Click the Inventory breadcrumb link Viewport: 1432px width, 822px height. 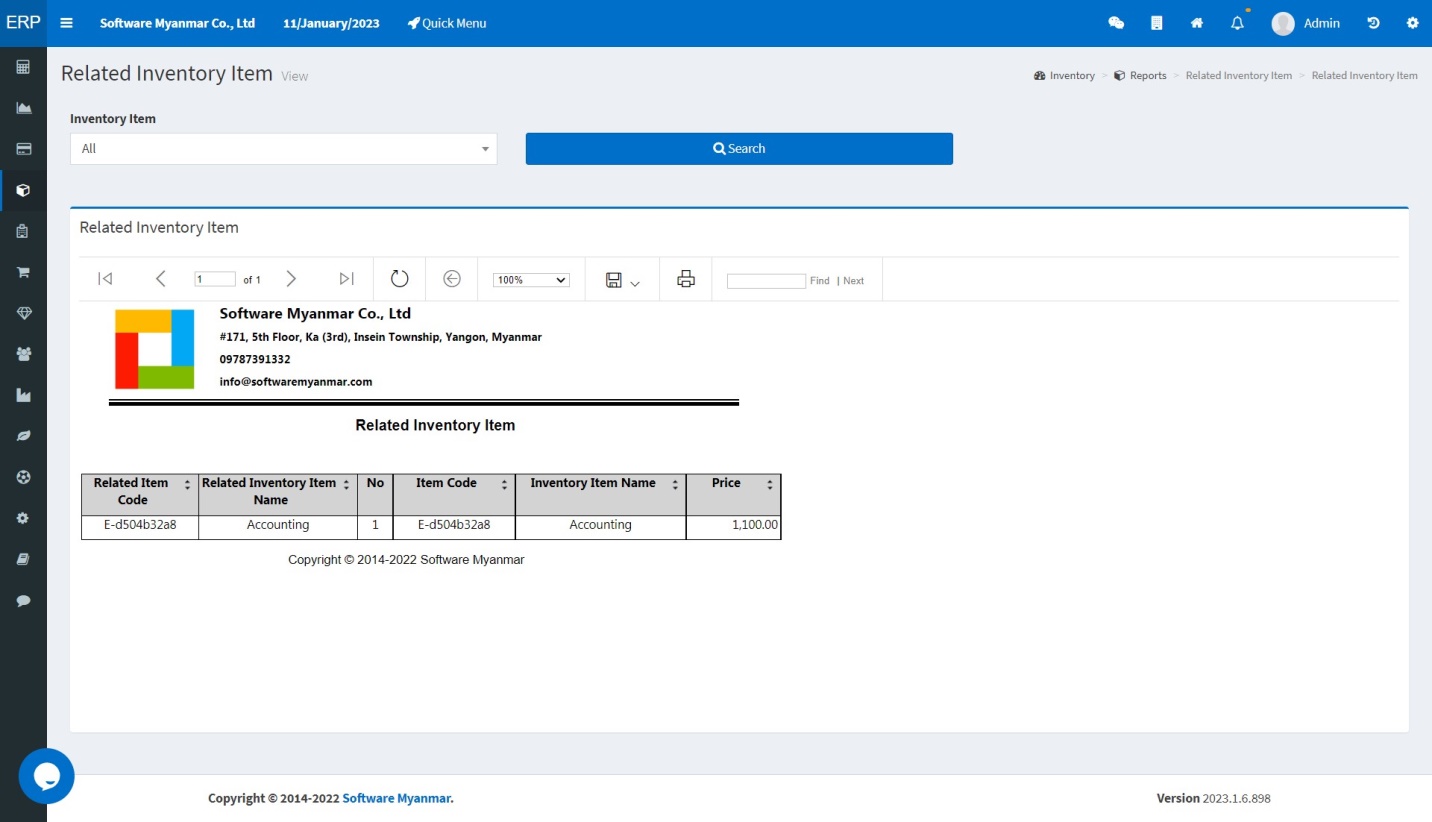point(1064,76)
